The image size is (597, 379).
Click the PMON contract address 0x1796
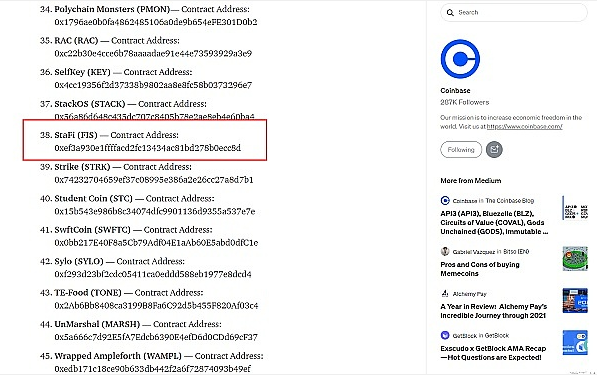point(156,22)
